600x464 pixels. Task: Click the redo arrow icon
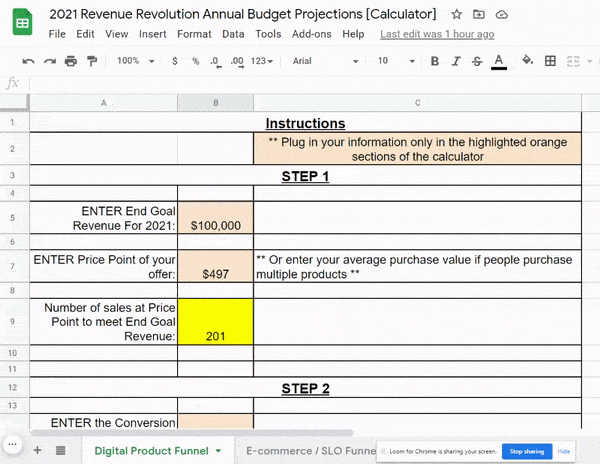tap(48, 61)
